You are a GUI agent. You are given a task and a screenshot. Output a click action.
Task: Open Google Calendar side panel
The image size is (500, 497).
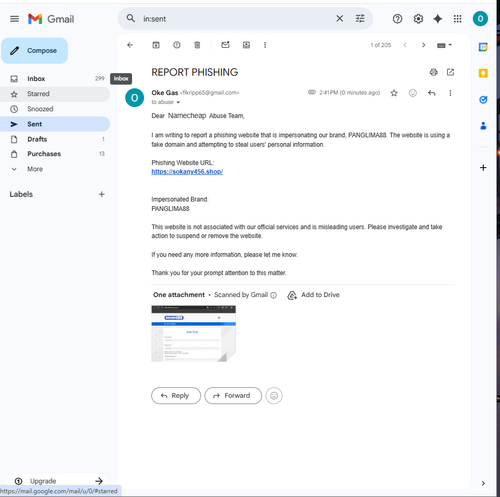pyautogui.click(x=483, y=47)
